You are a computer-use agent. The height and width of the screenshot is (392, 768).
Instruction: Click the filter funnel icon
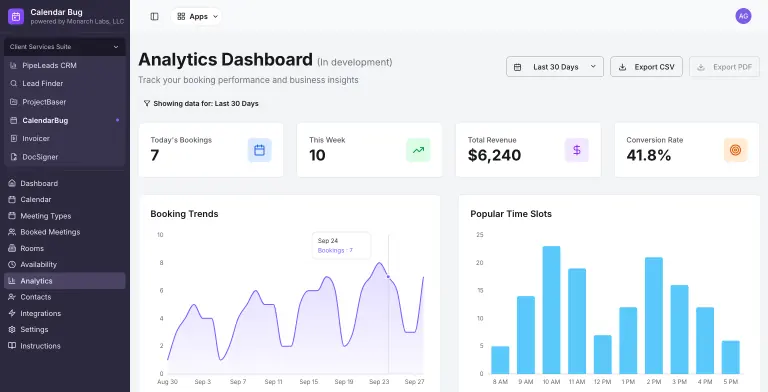click(x=146, y=103)
